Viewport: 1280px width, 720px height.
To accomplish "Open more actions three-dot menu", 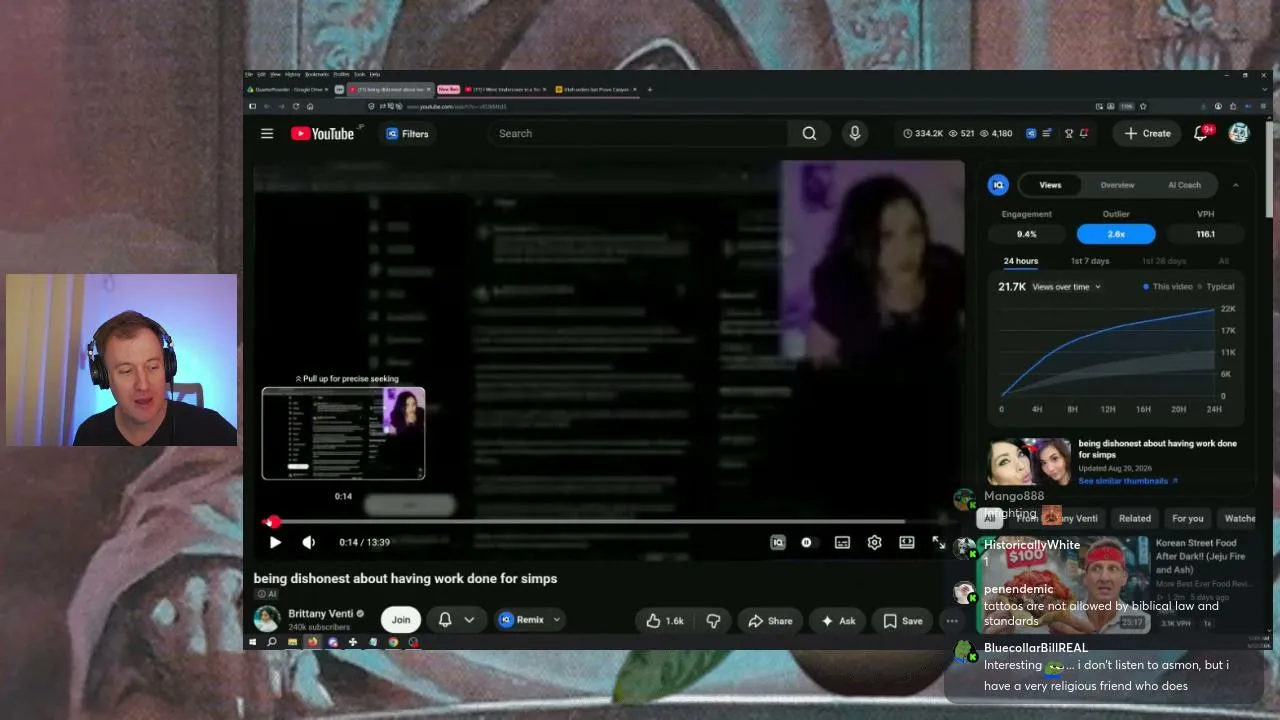I will pyautogui.click(x=952, y=621).
